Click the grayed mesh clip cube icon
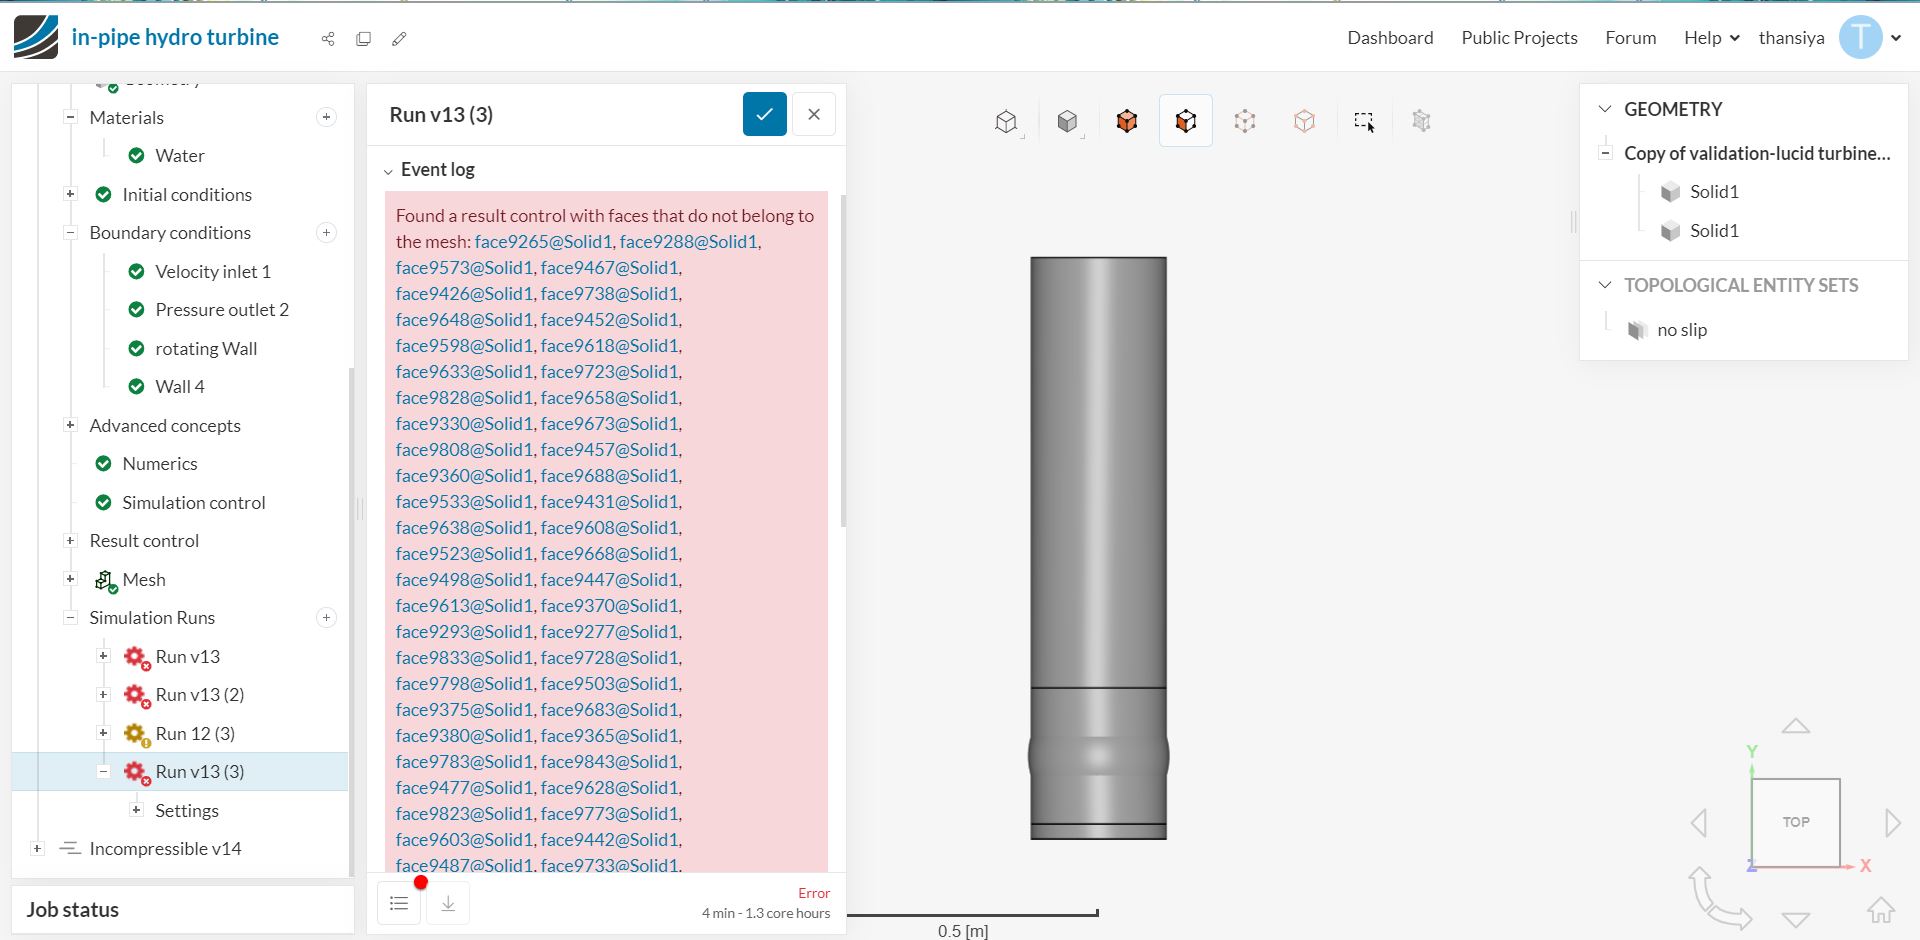Screen dimensions: 1920x940 pyautogui.click(x=1421, y=121)
